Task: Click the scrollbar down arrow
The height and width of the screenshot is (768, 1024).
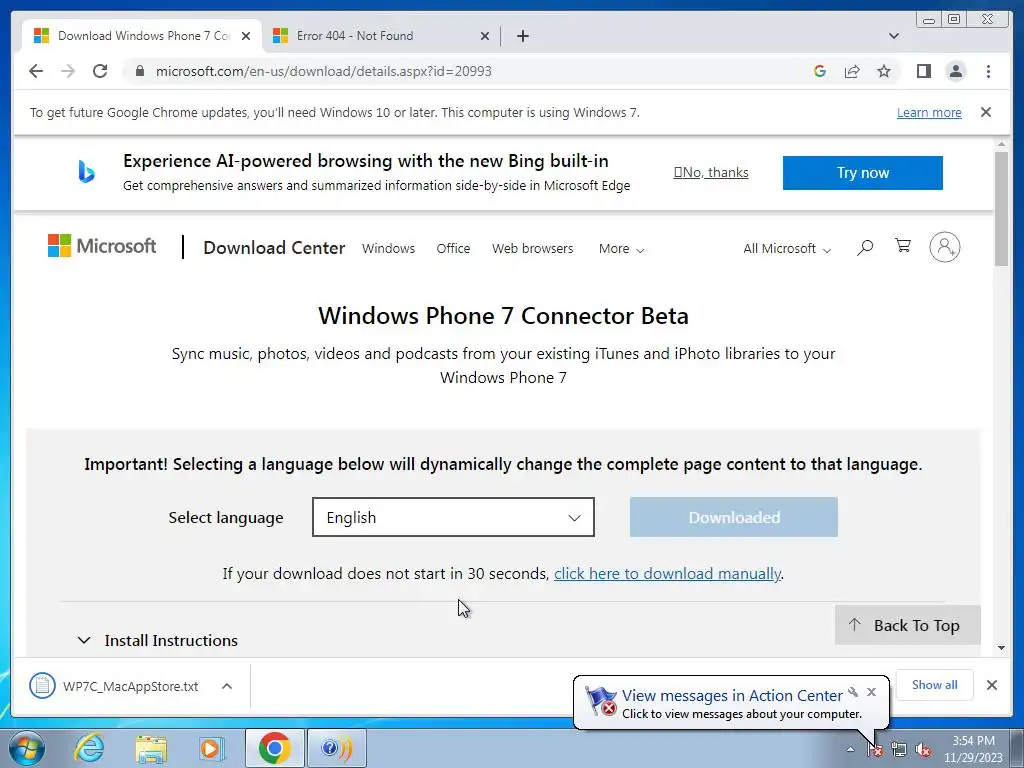Action: coord(1001,648)
